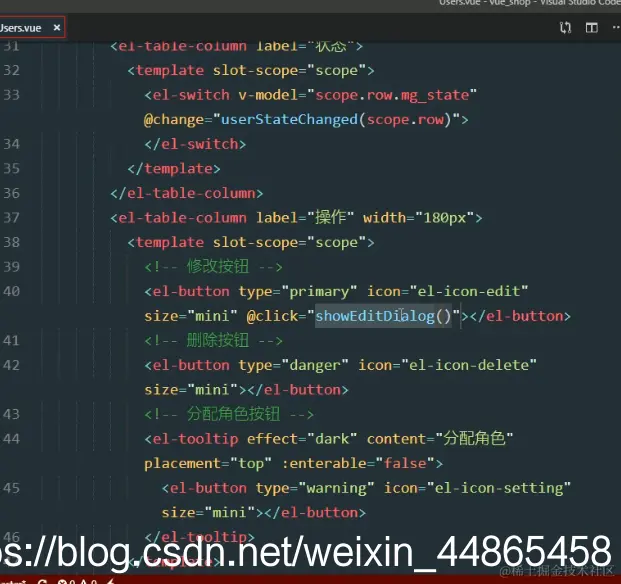Click the </el-switch> closing tag
The image size is (621, 584).
coord(195,144)
